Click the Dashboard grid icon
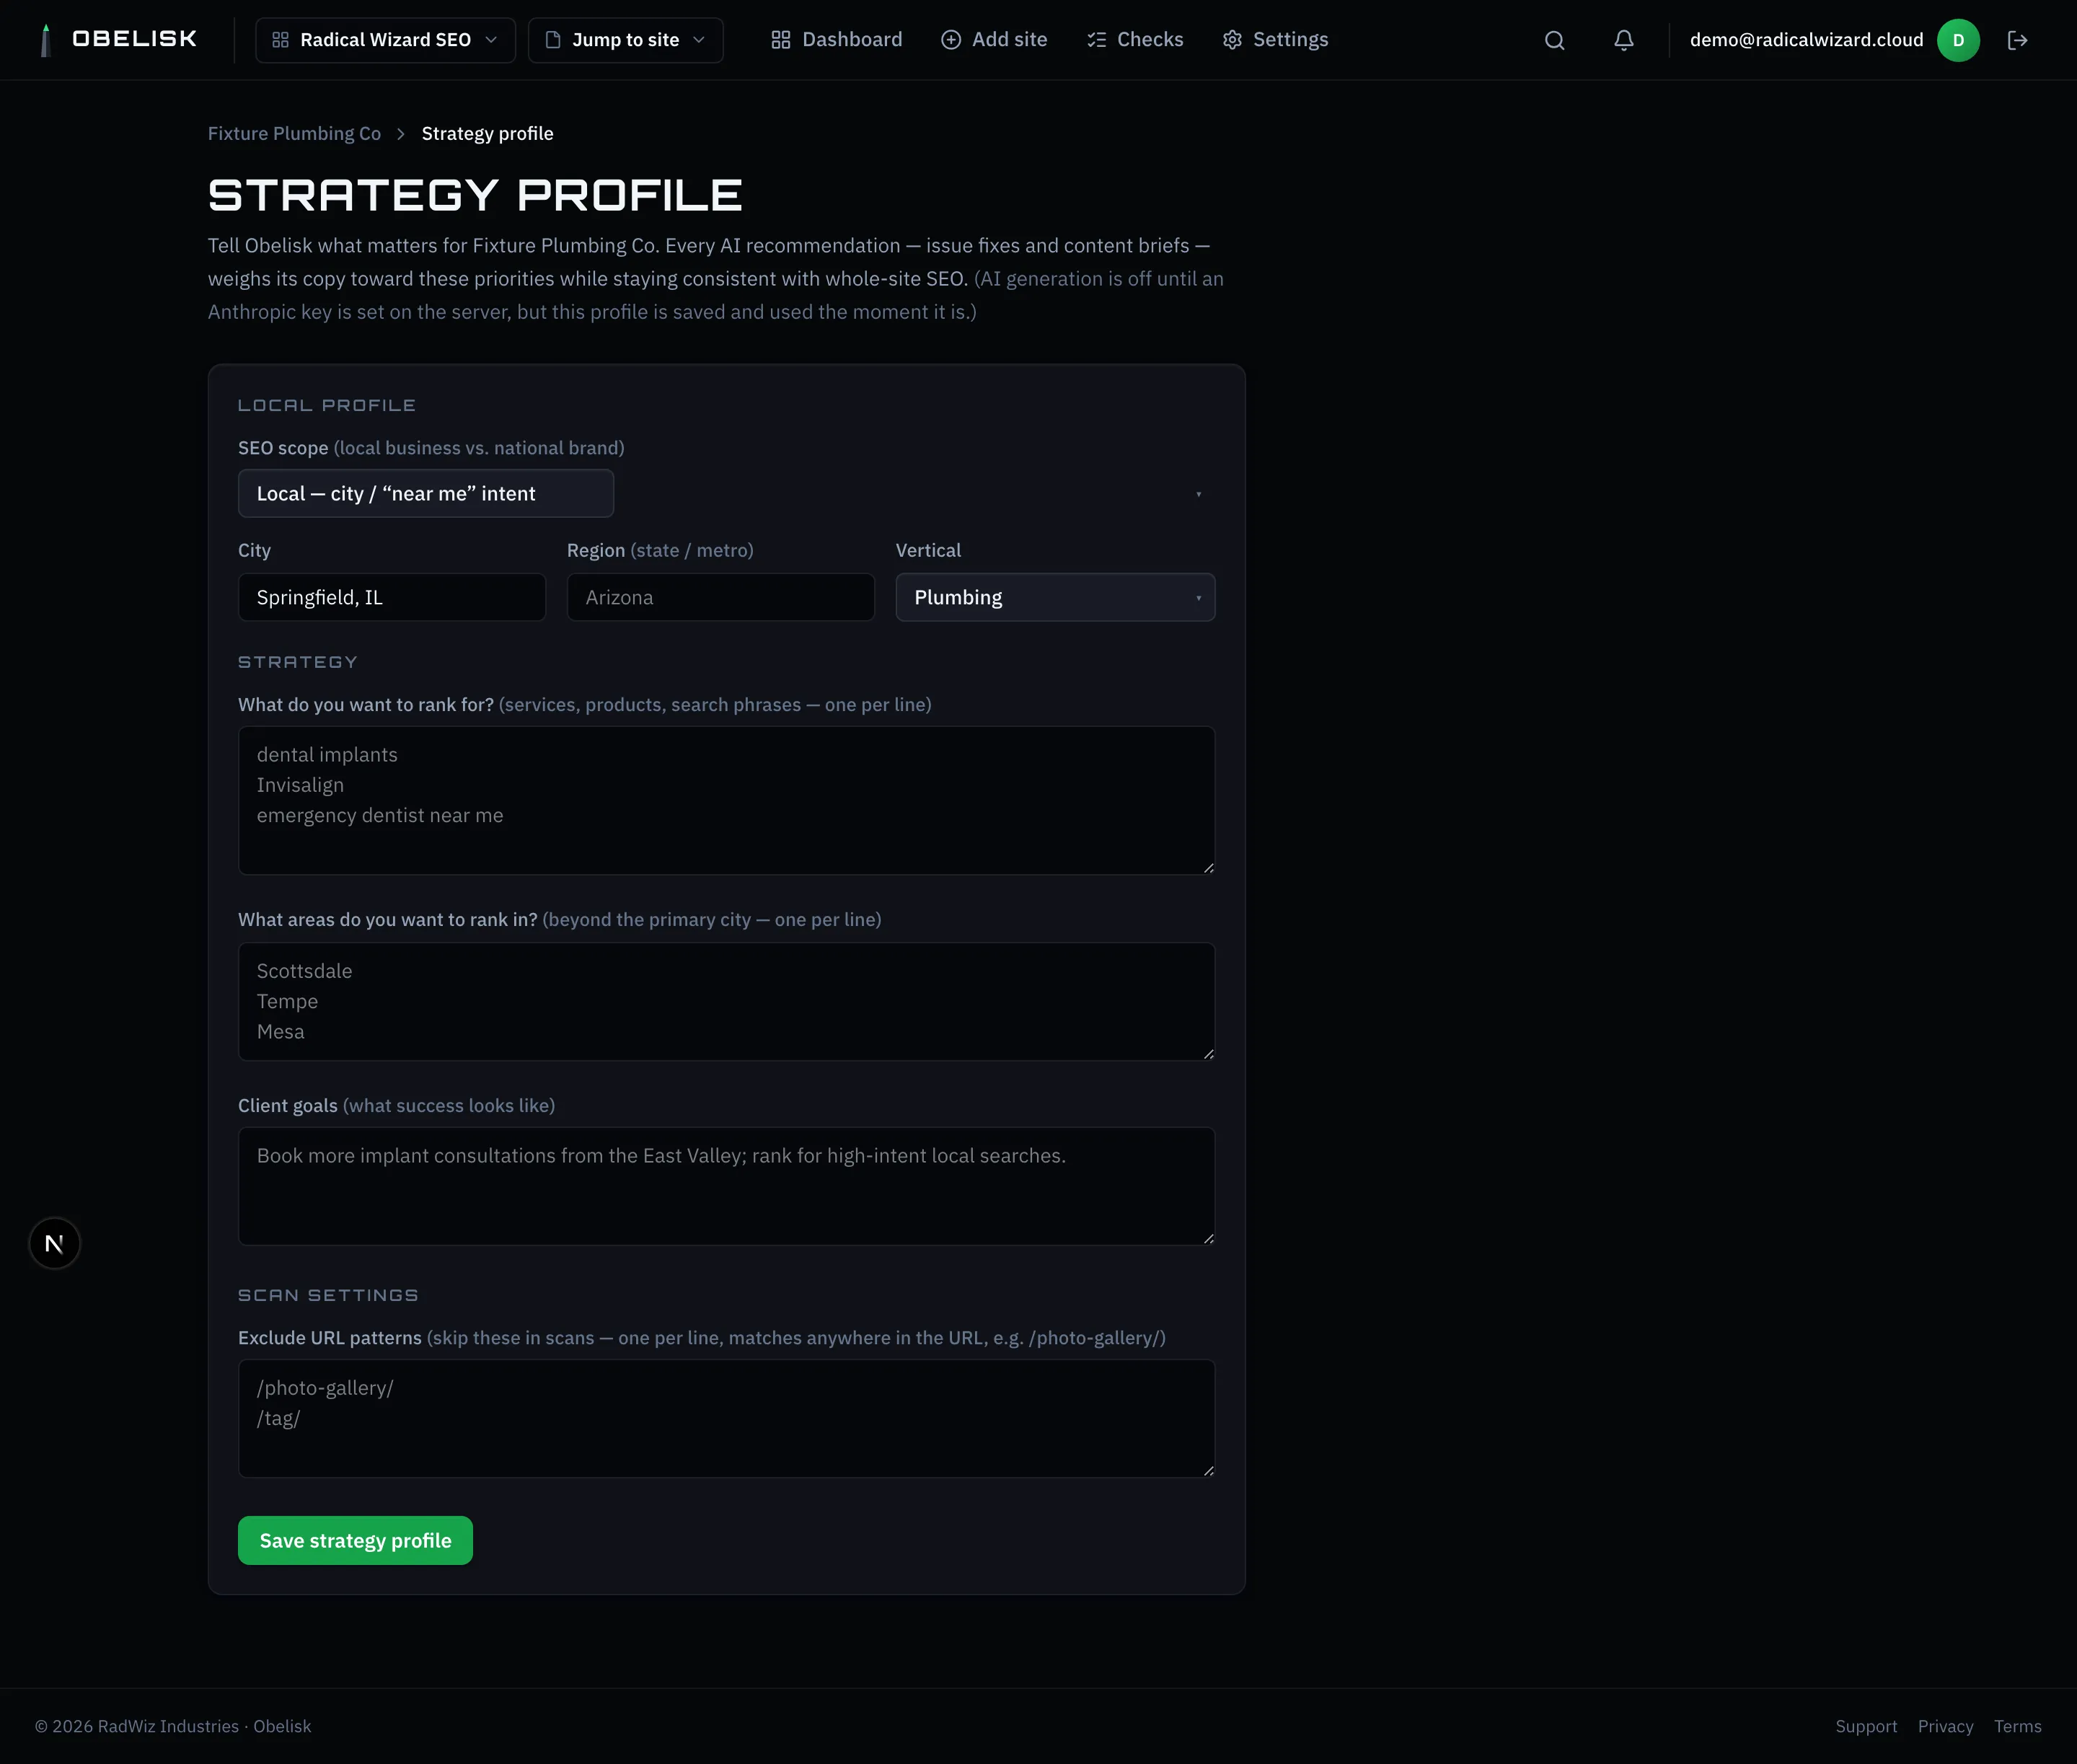 pos(781,40)
